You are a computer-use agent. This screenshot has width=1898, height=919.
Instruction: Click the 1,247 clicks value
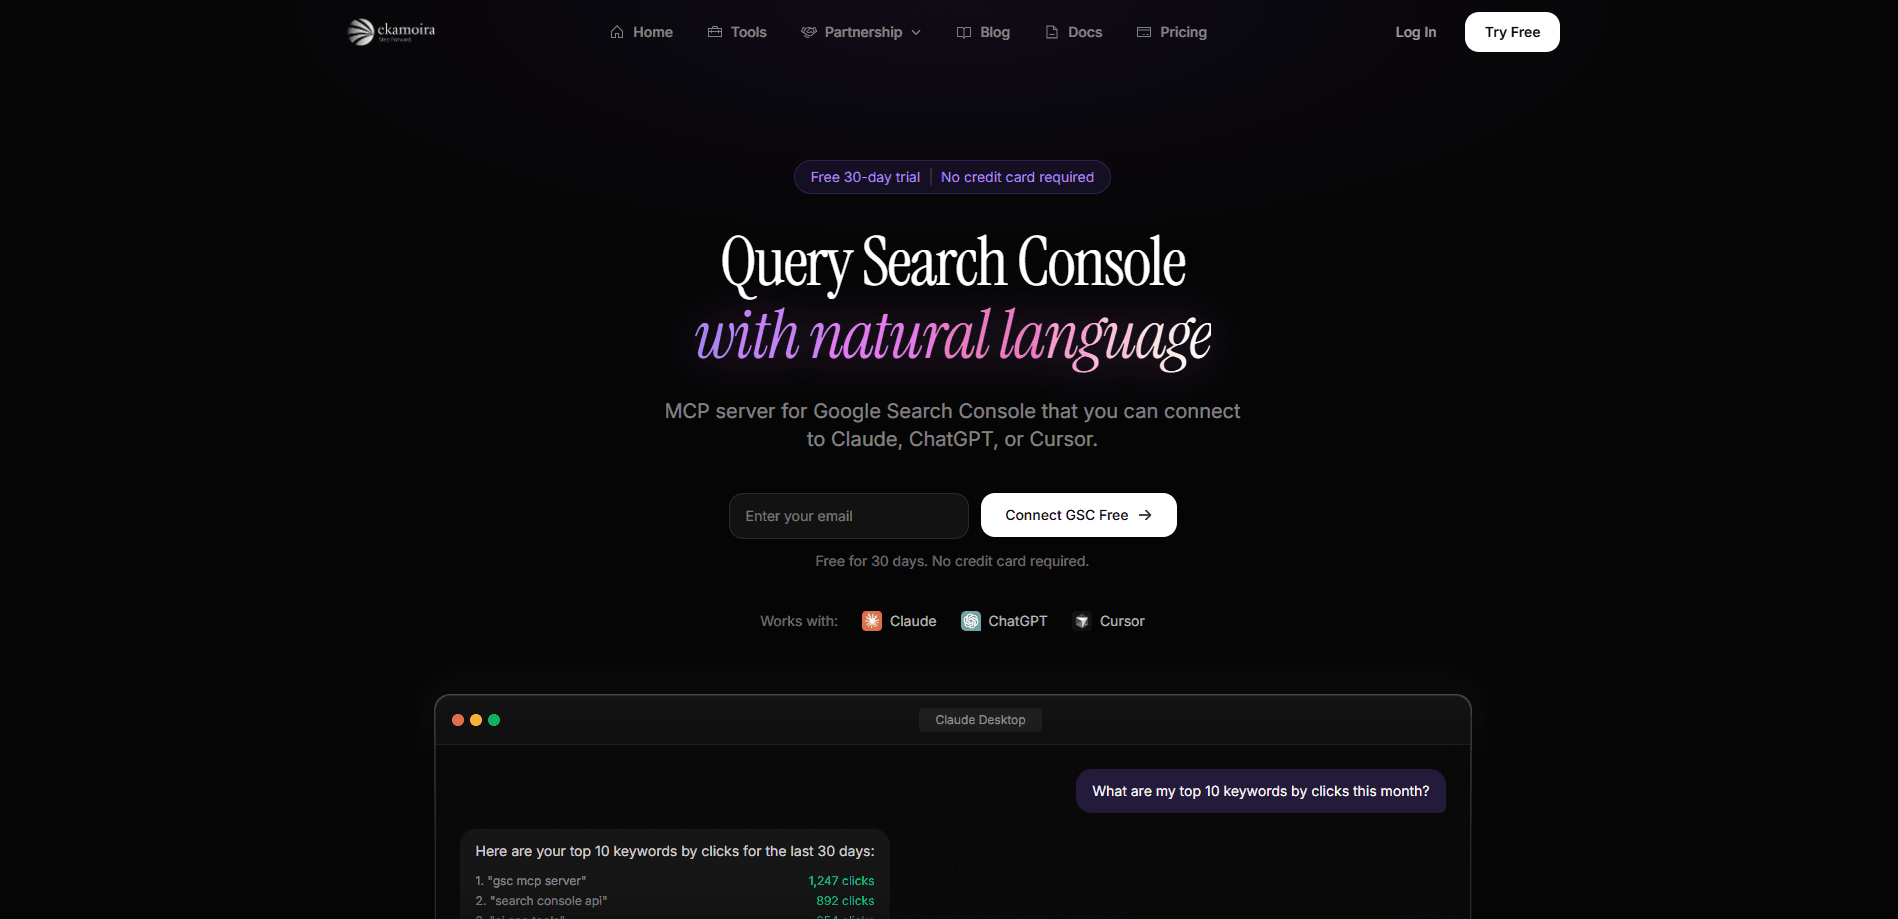click(841, 881)
